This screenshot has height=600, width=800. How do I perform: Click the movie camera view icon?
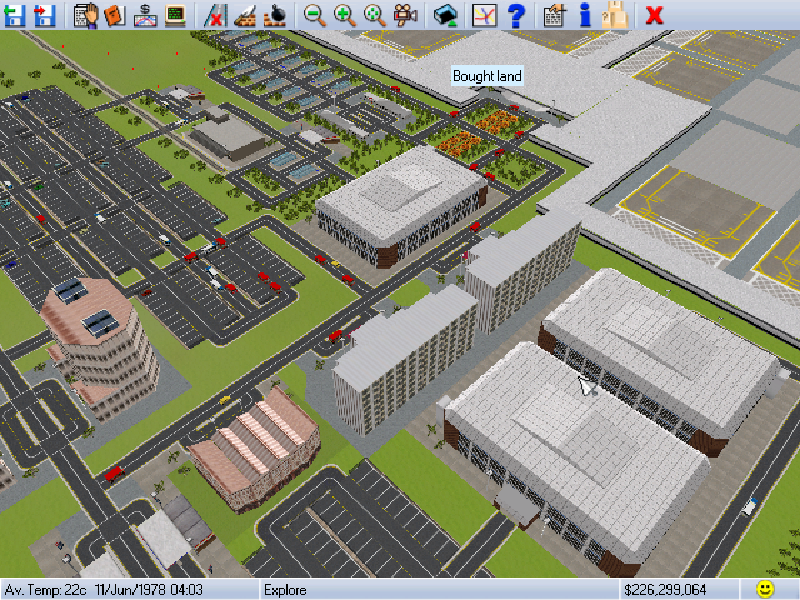tap(405, 14)
